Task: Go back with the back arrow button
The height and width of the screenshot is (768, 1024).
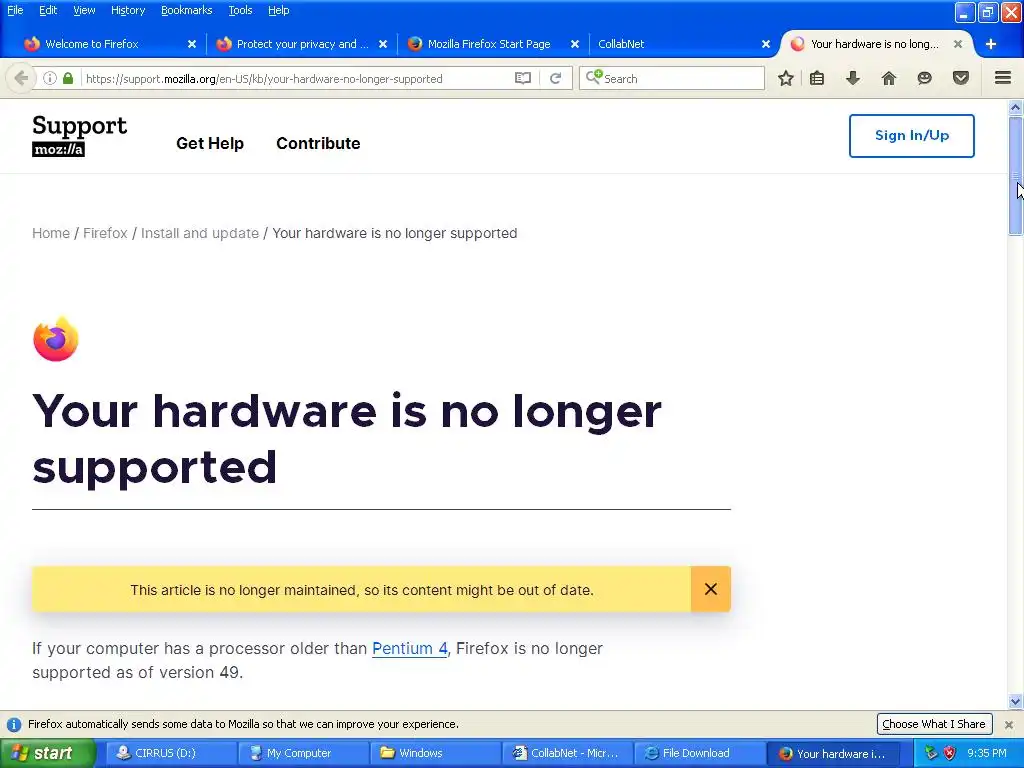Action: [x=21, y=78]
